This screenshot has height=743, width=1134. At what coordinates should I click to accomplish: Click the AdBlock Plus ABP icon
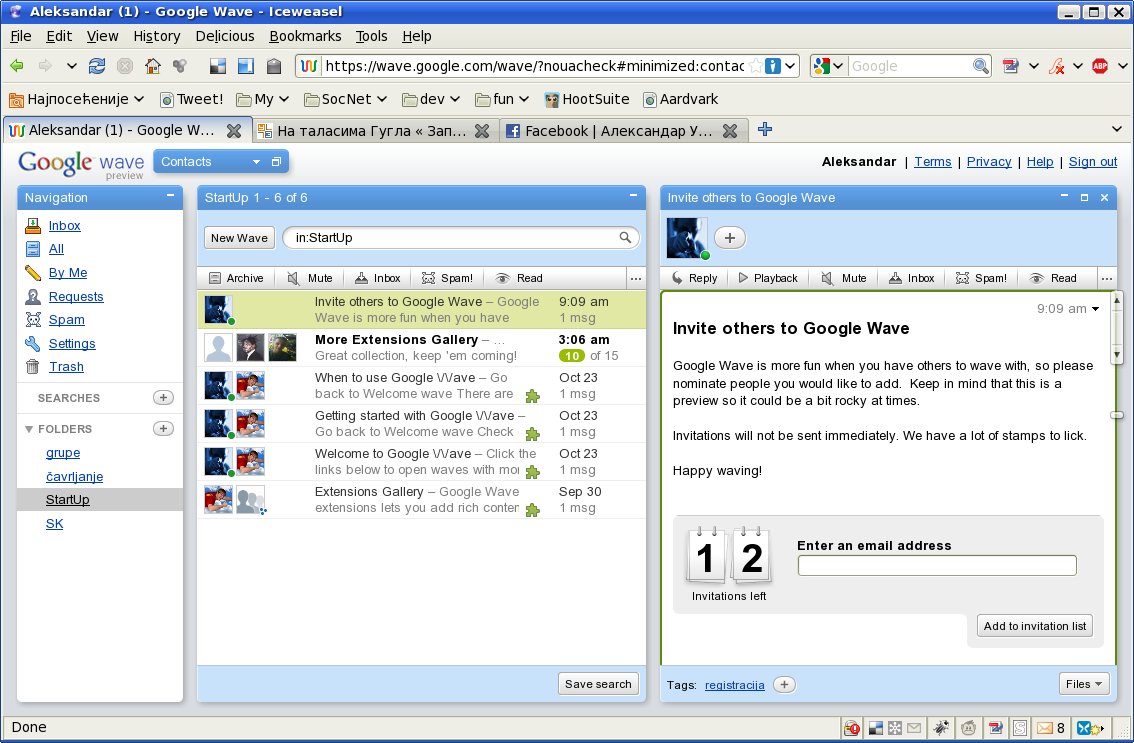(x=1100, y=66)
